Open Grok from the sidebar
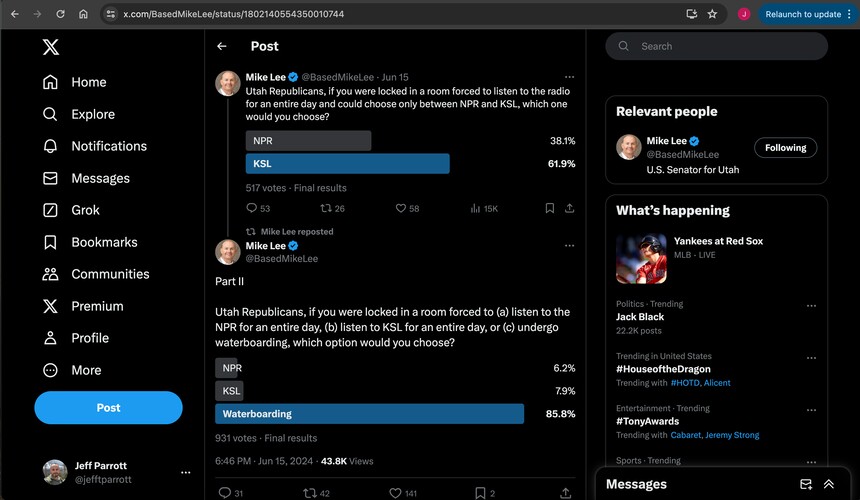 85,210
